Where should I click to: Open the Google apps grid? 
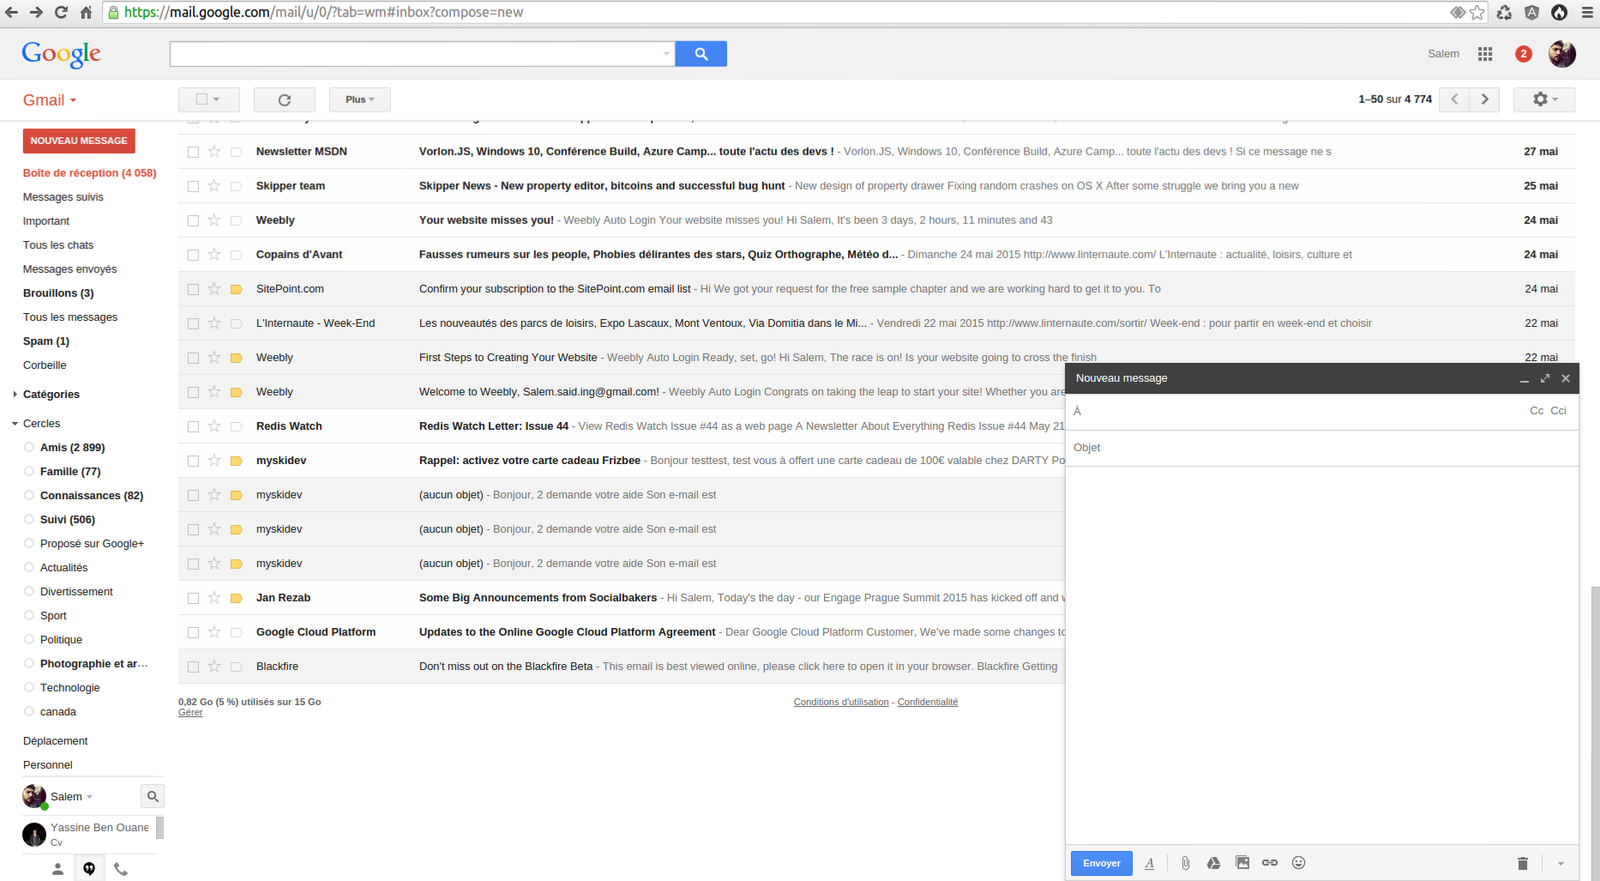coord(1485,54)
